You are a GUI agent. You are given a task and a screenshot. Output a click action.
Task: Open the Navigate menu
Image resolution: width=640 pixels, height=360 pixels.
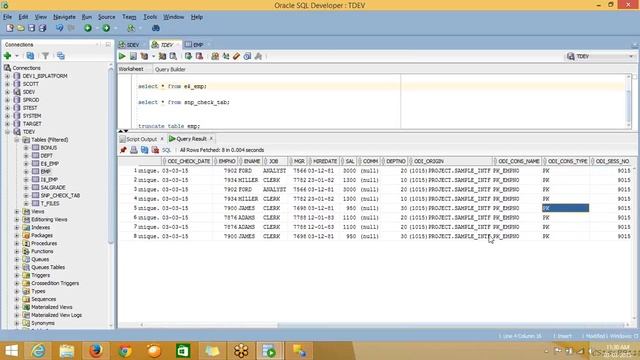point(64,17)
